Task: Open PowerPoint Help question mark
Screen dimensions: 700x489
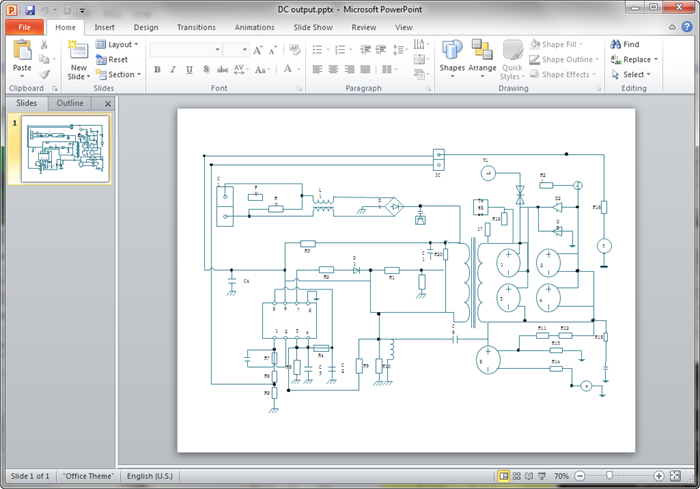Action: coord(688,28)
